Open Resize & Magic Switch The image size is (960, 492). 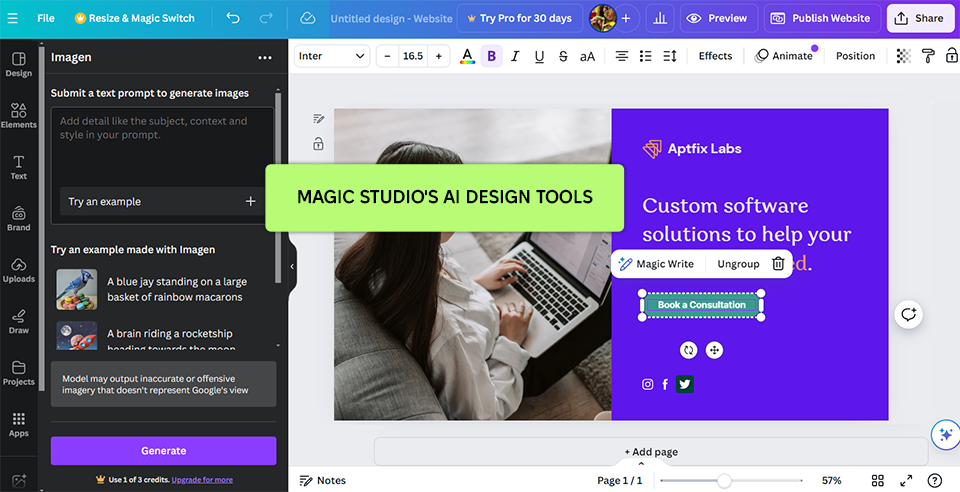(135, 18)
